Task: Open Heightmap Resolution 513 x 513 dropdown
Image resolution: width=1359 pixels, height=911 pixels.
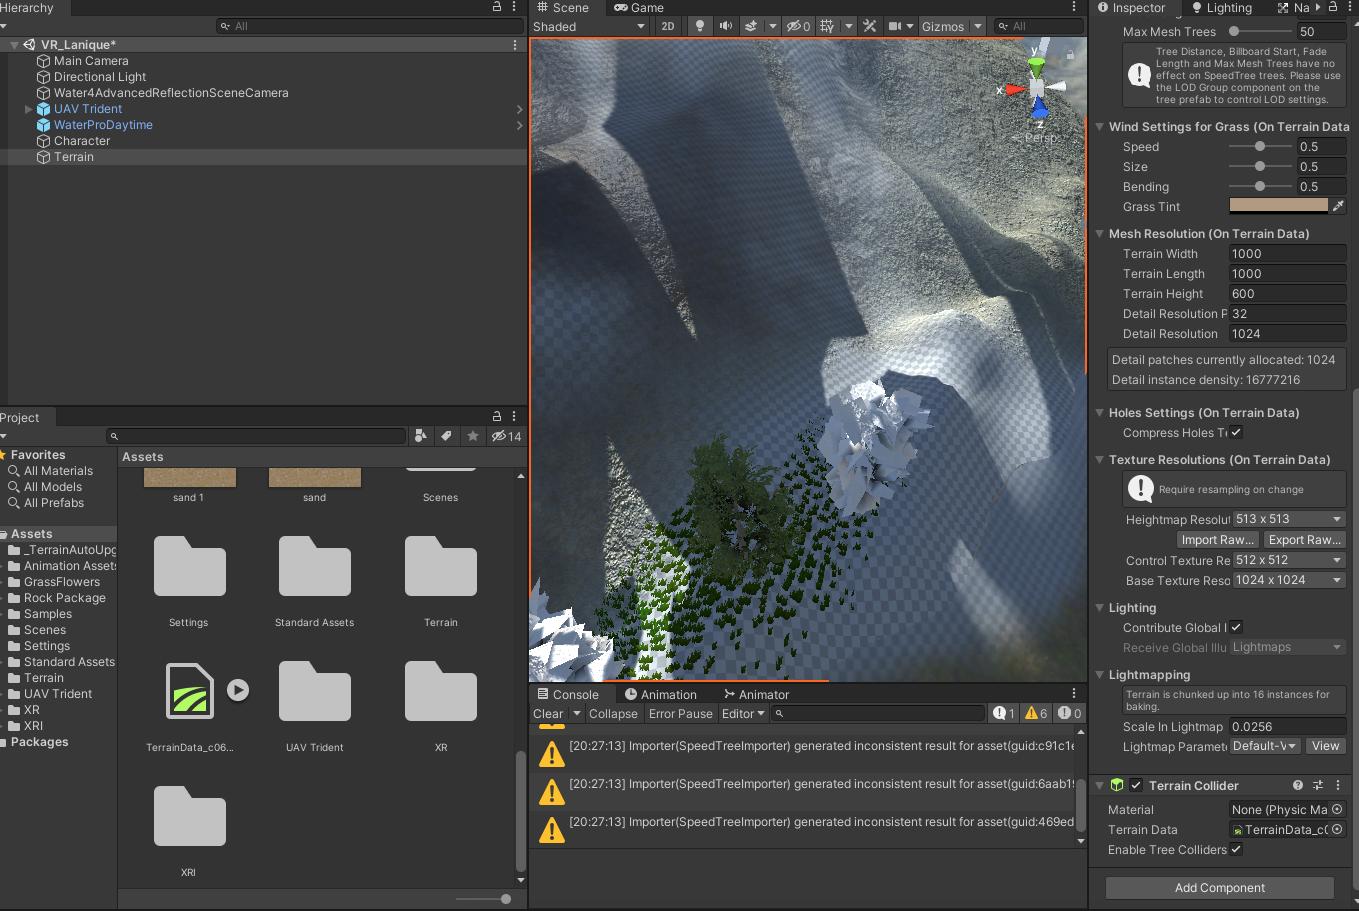Action: click(x=1288, y=519)
